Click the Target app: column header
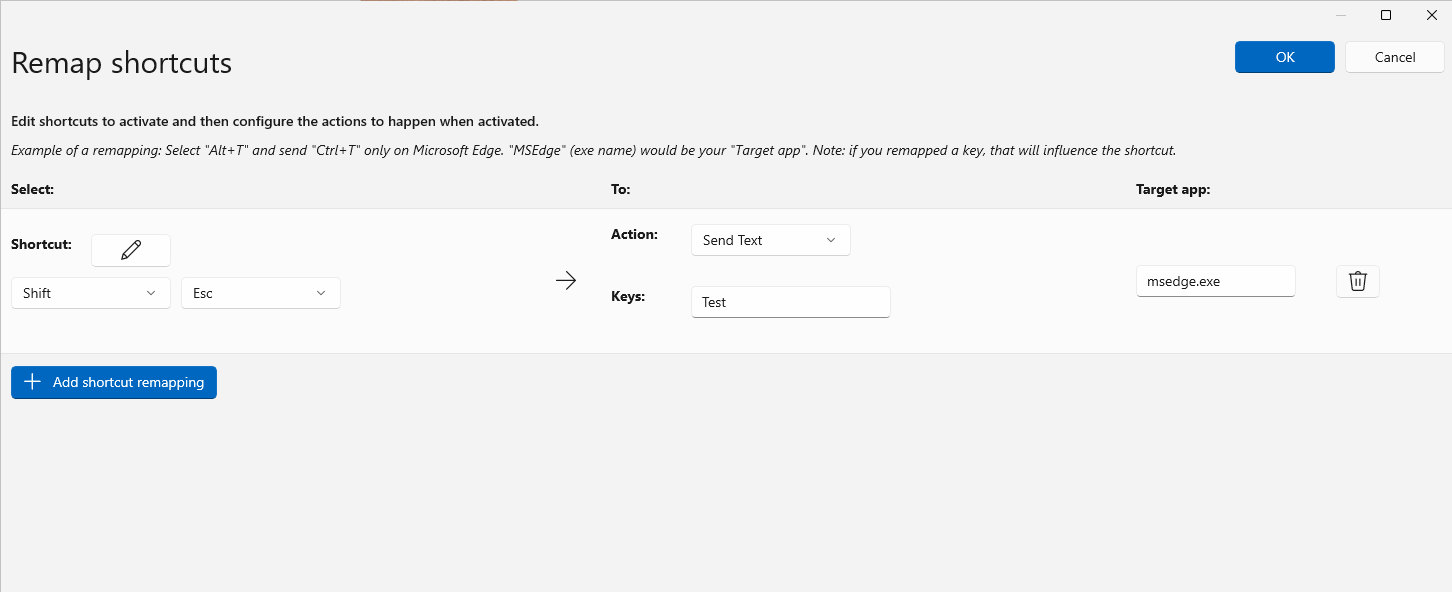The width and height of the screenshot is (1452, 592). point(1173,189)
